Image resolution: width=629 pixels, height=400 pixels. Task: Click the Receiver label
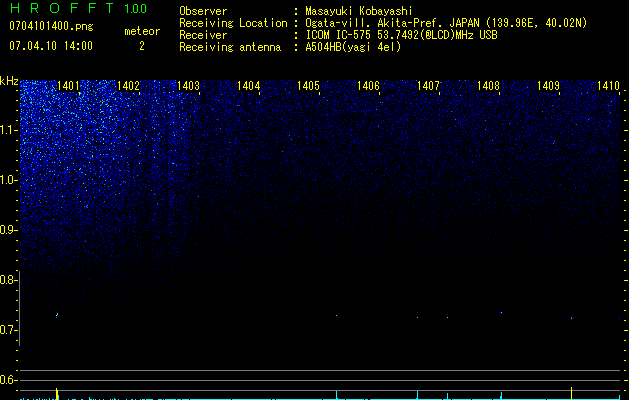pyautogui.click(x=203, y=35)
